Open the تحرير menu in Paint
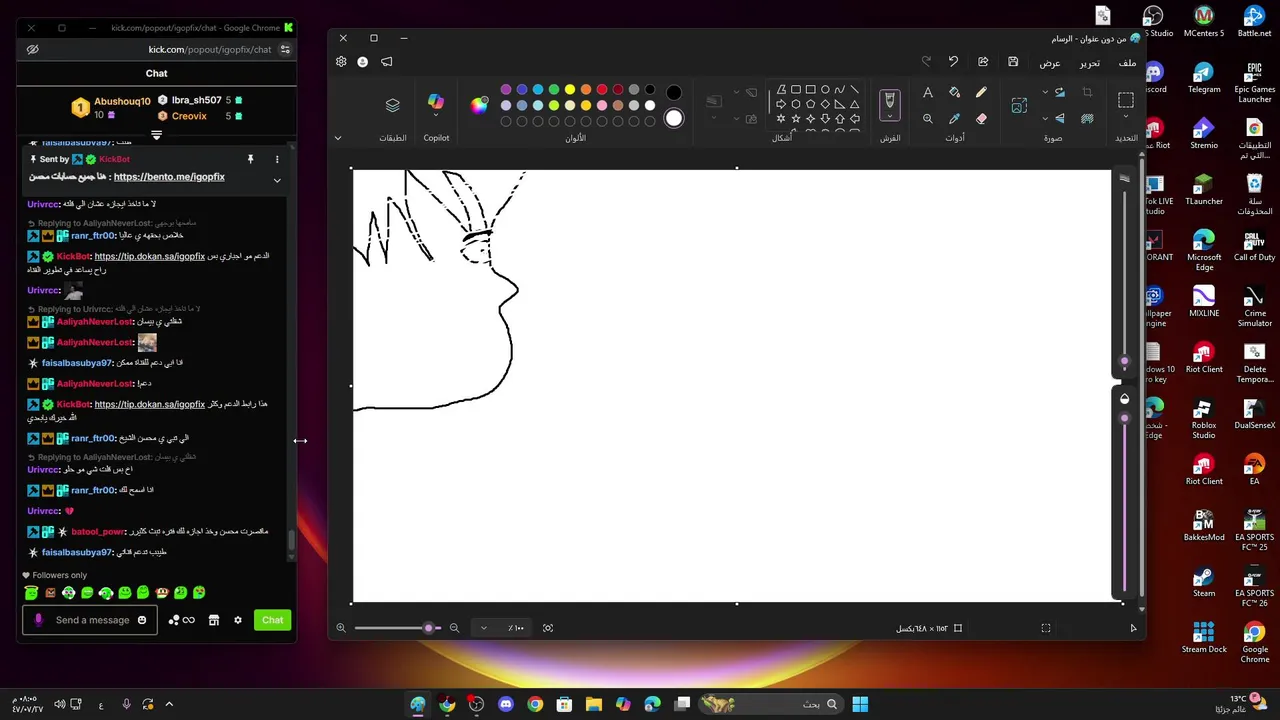The image size is (1280, 720). pos(1089,63)
